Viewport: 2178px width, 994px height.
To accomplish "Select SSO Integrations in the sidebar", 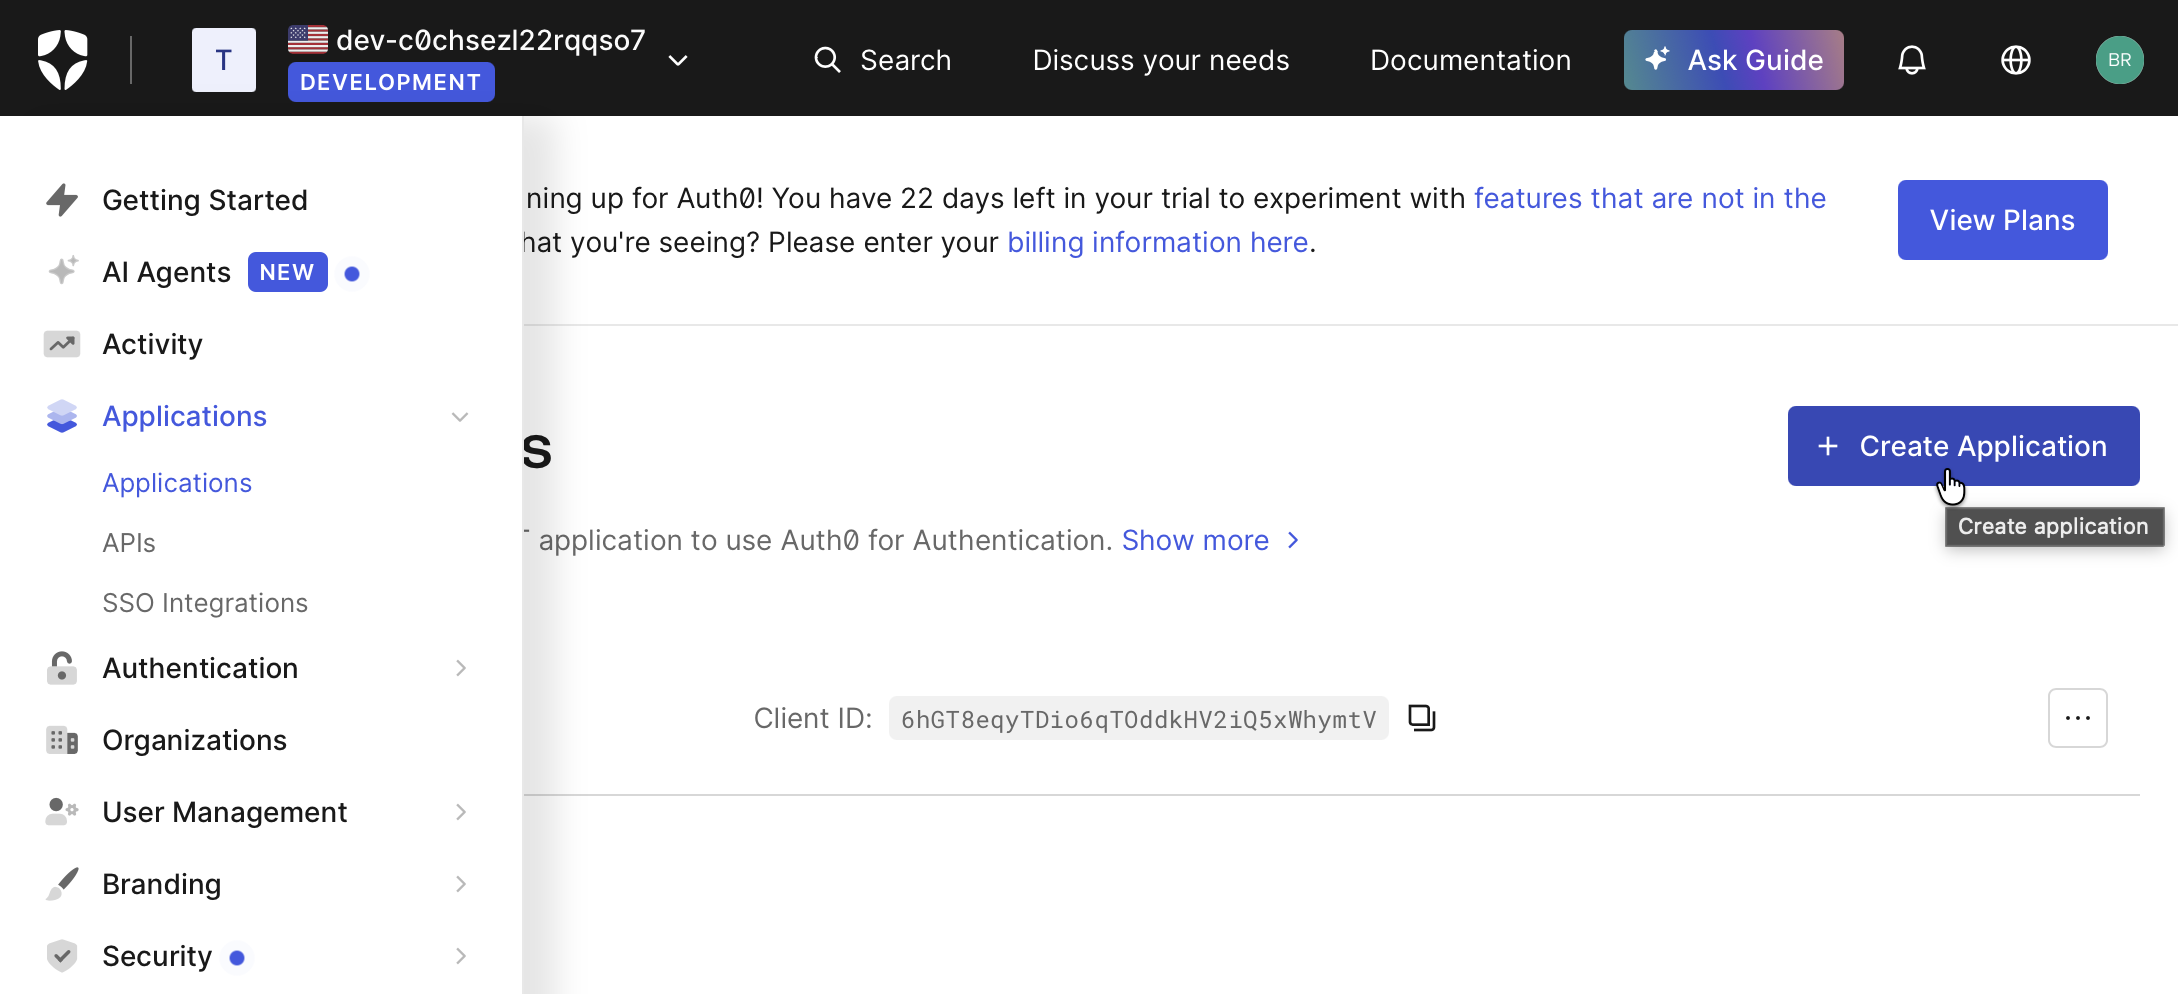I will [x=204, y=602].
